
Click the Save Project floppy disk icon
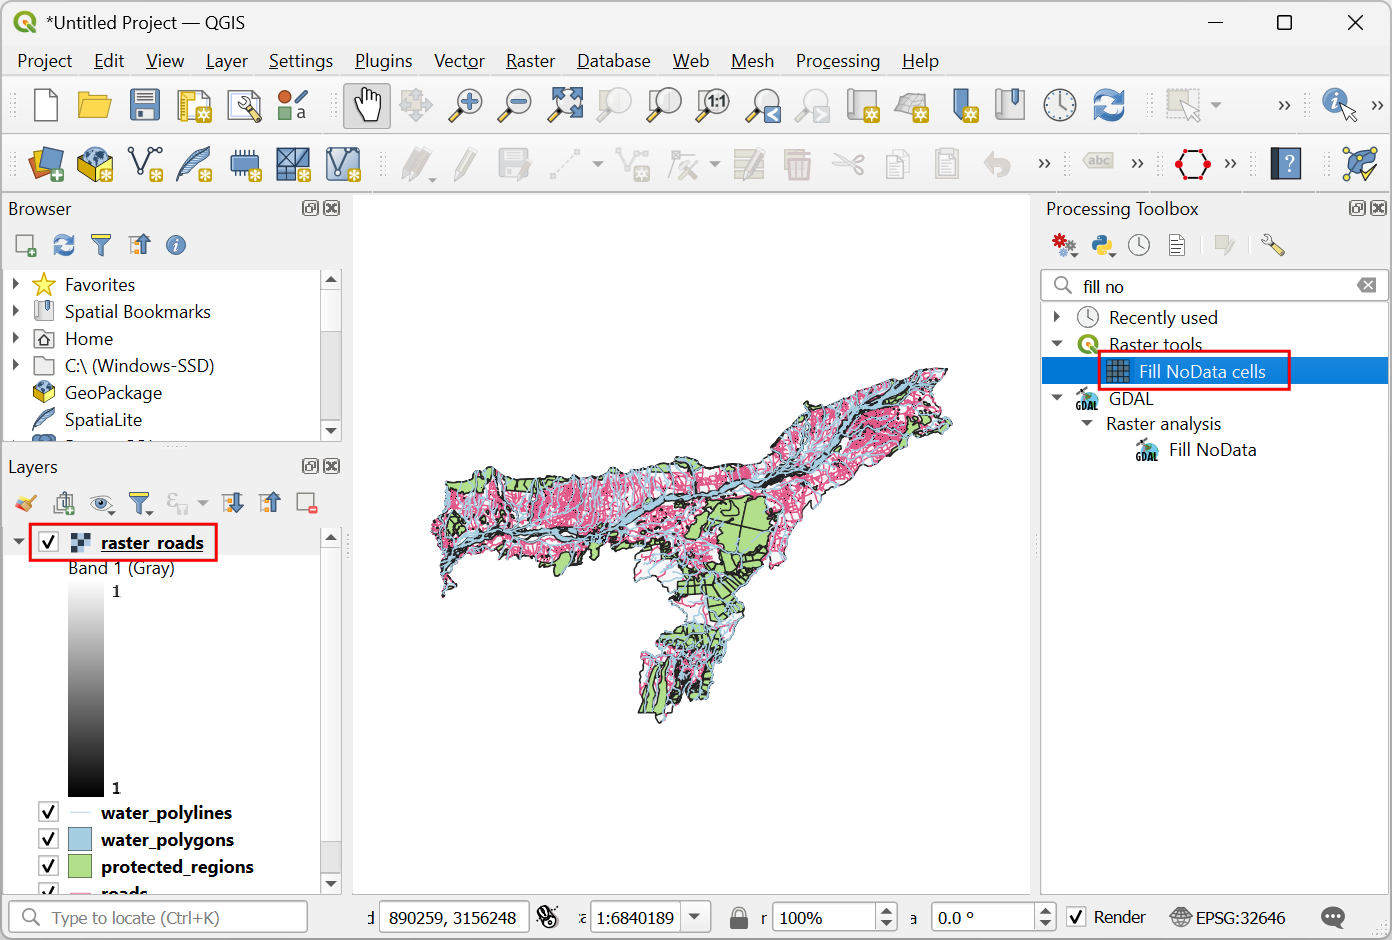click(x=144, y=105)
